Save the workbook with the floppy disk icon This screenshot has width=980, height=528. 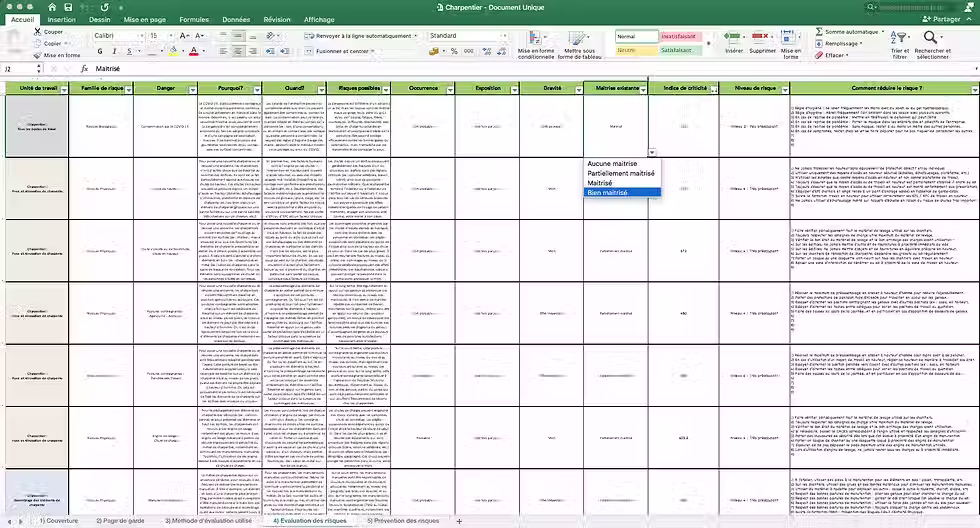click(x=68, y=7)
